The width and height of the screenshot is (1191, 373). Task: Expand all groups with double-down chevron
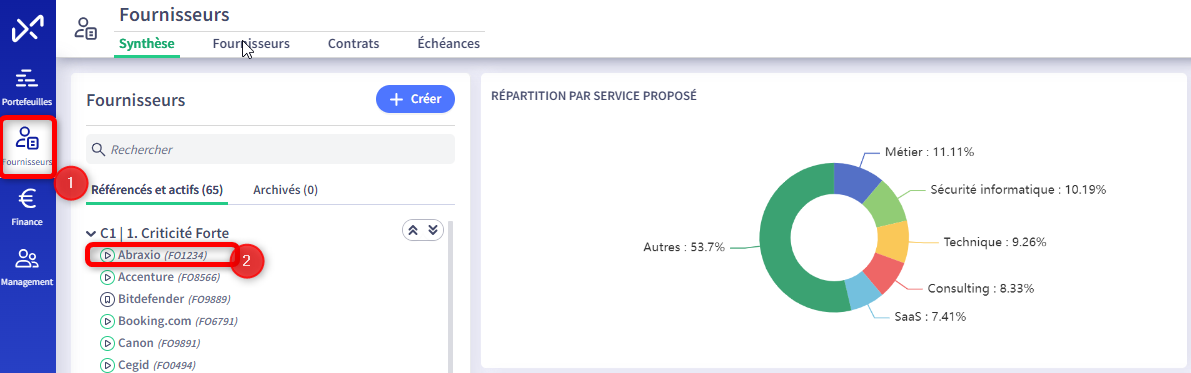pos(433,231)
